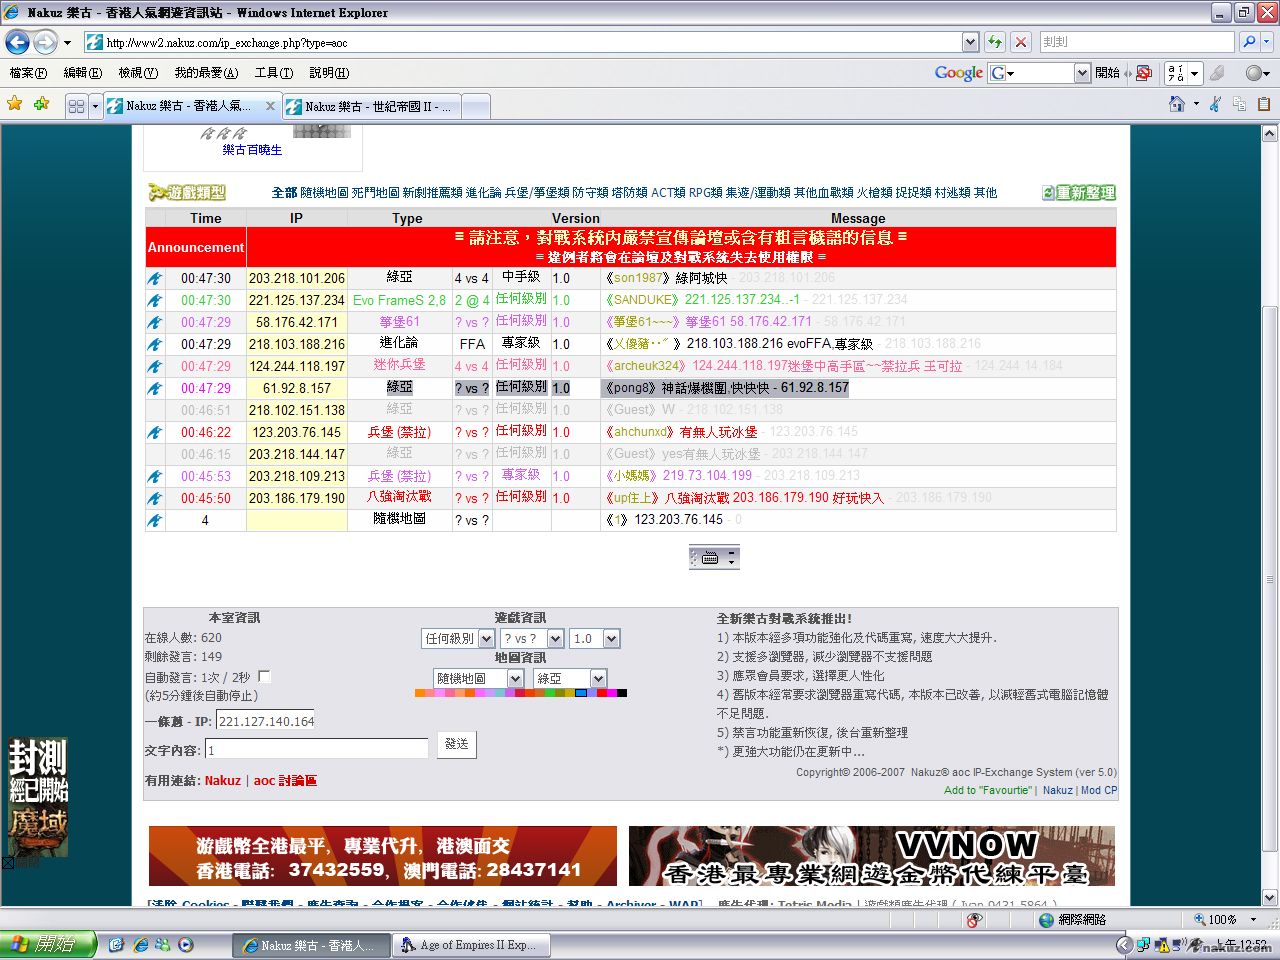Click the 文字內容 message text field

pos(317,749)
